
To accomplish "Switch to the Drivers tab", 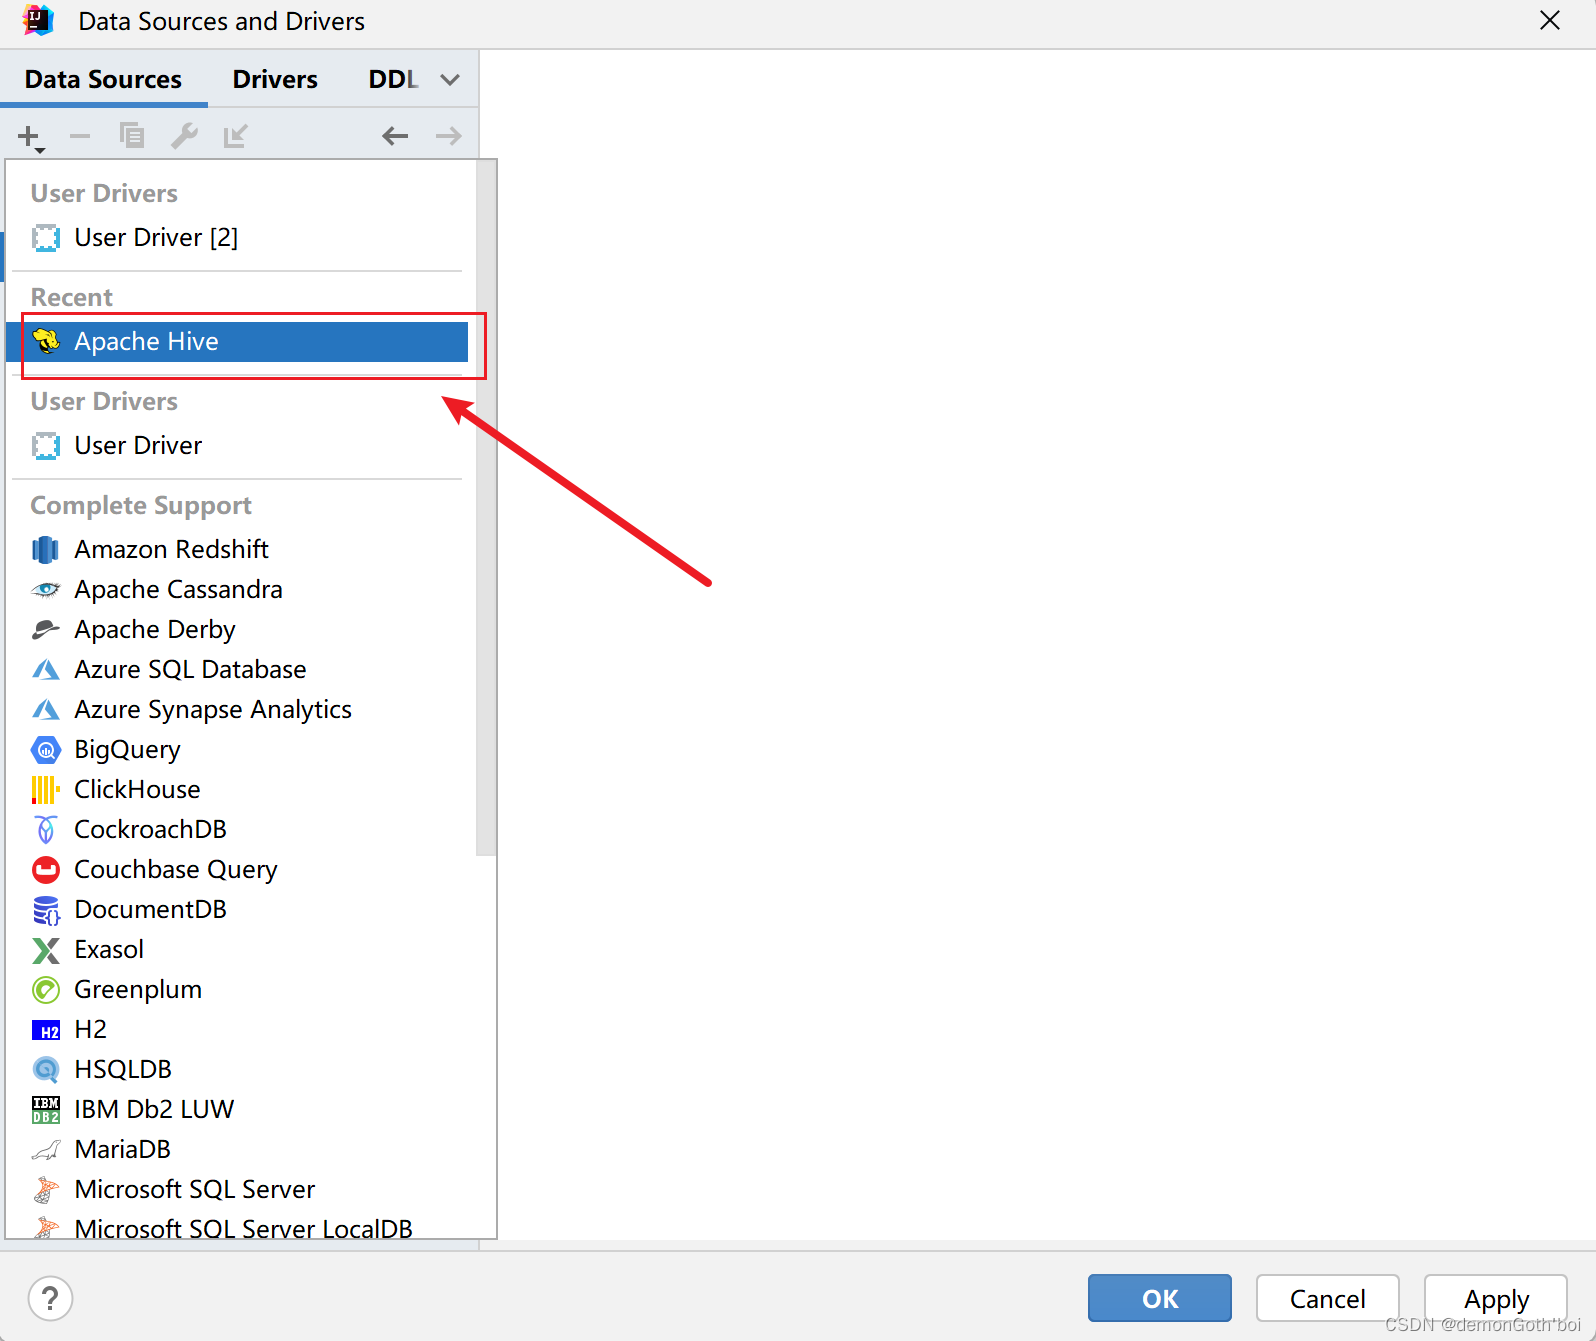I will tap(275, 79).
